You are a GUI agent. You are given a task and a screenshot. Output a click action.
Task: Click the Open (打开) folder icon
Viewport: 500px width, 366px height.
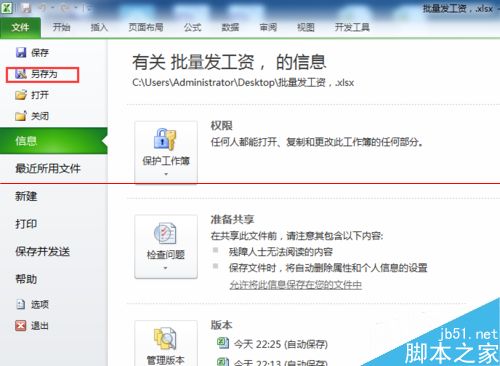(21, 95)
